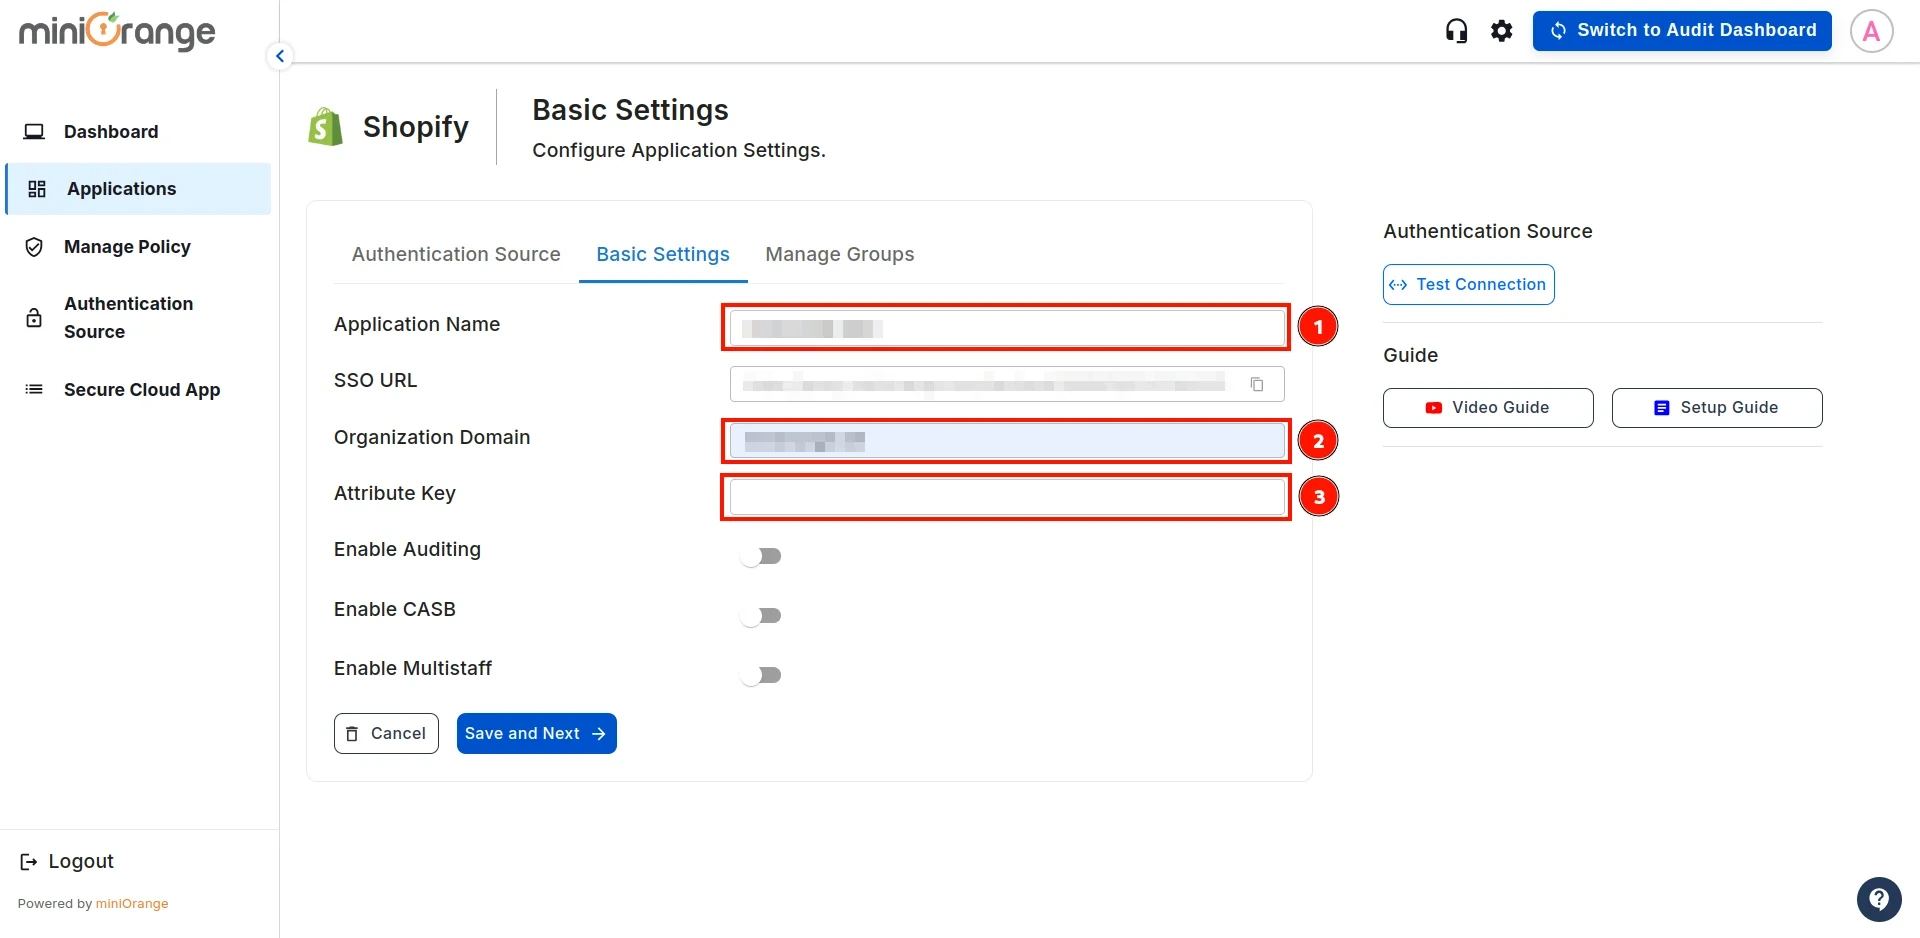Open the Secure Cloud App icon
Screen dimensions: 1920x938
click(33, 389)
